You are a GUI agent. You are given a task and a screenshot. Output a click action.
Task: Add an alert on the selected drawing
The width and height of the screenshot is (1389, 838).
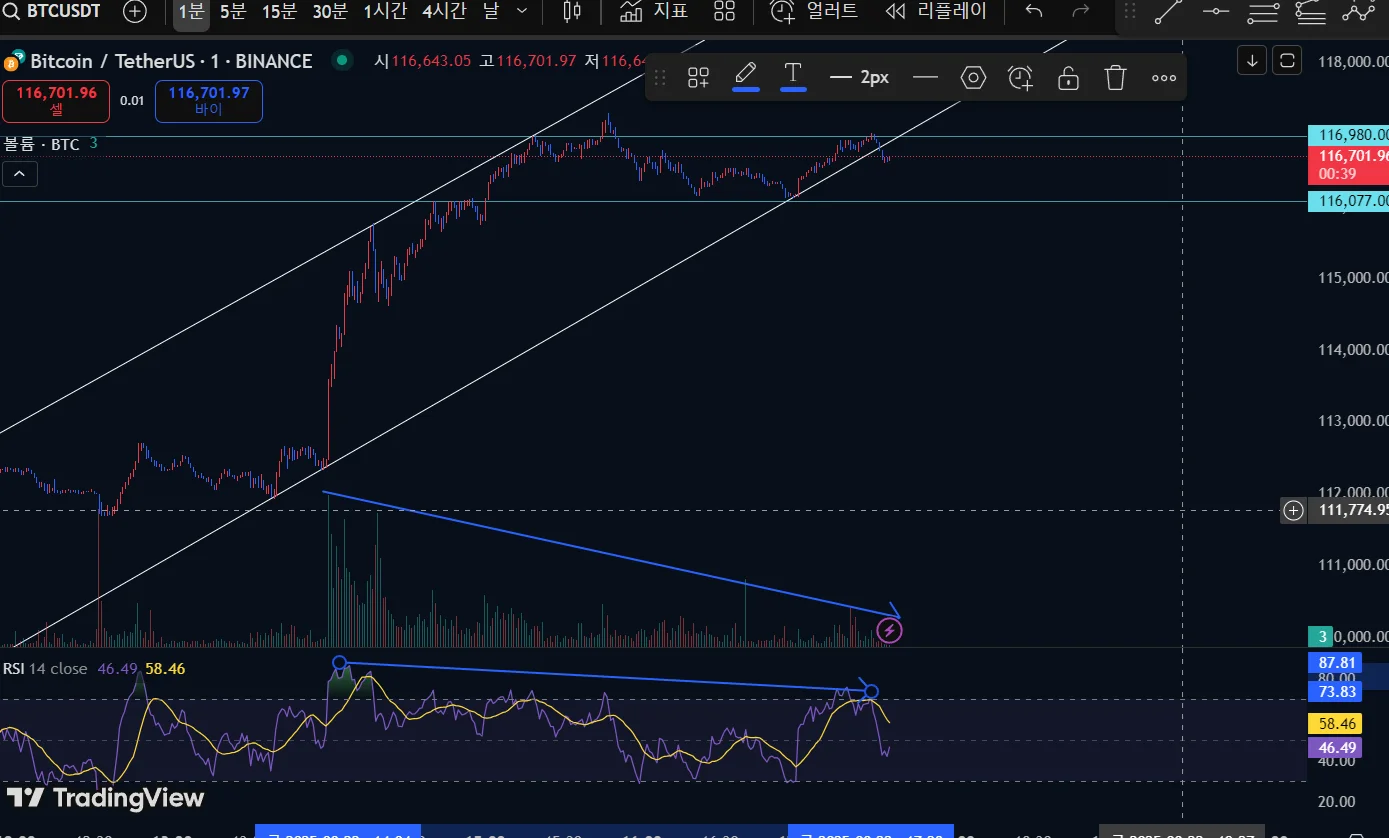coord(1021,77)
